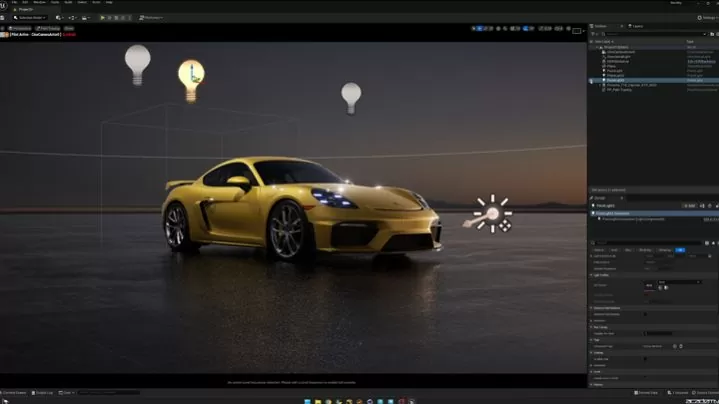
Task: Open the Platforms dropdown in toolbar
Action: point(151,17)
